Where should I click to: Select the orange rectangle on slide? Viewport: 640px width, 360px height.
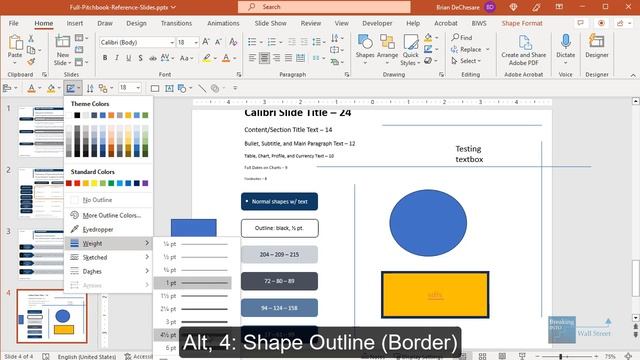click(x=435, y=295)
